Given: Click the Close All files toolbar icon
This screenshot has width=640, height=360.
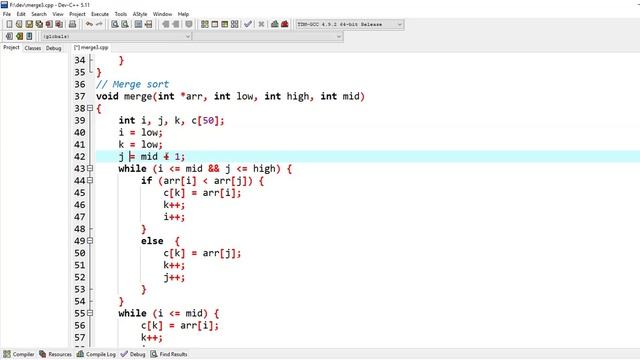Looking at the screenshot, I should [x=59, y=24].
